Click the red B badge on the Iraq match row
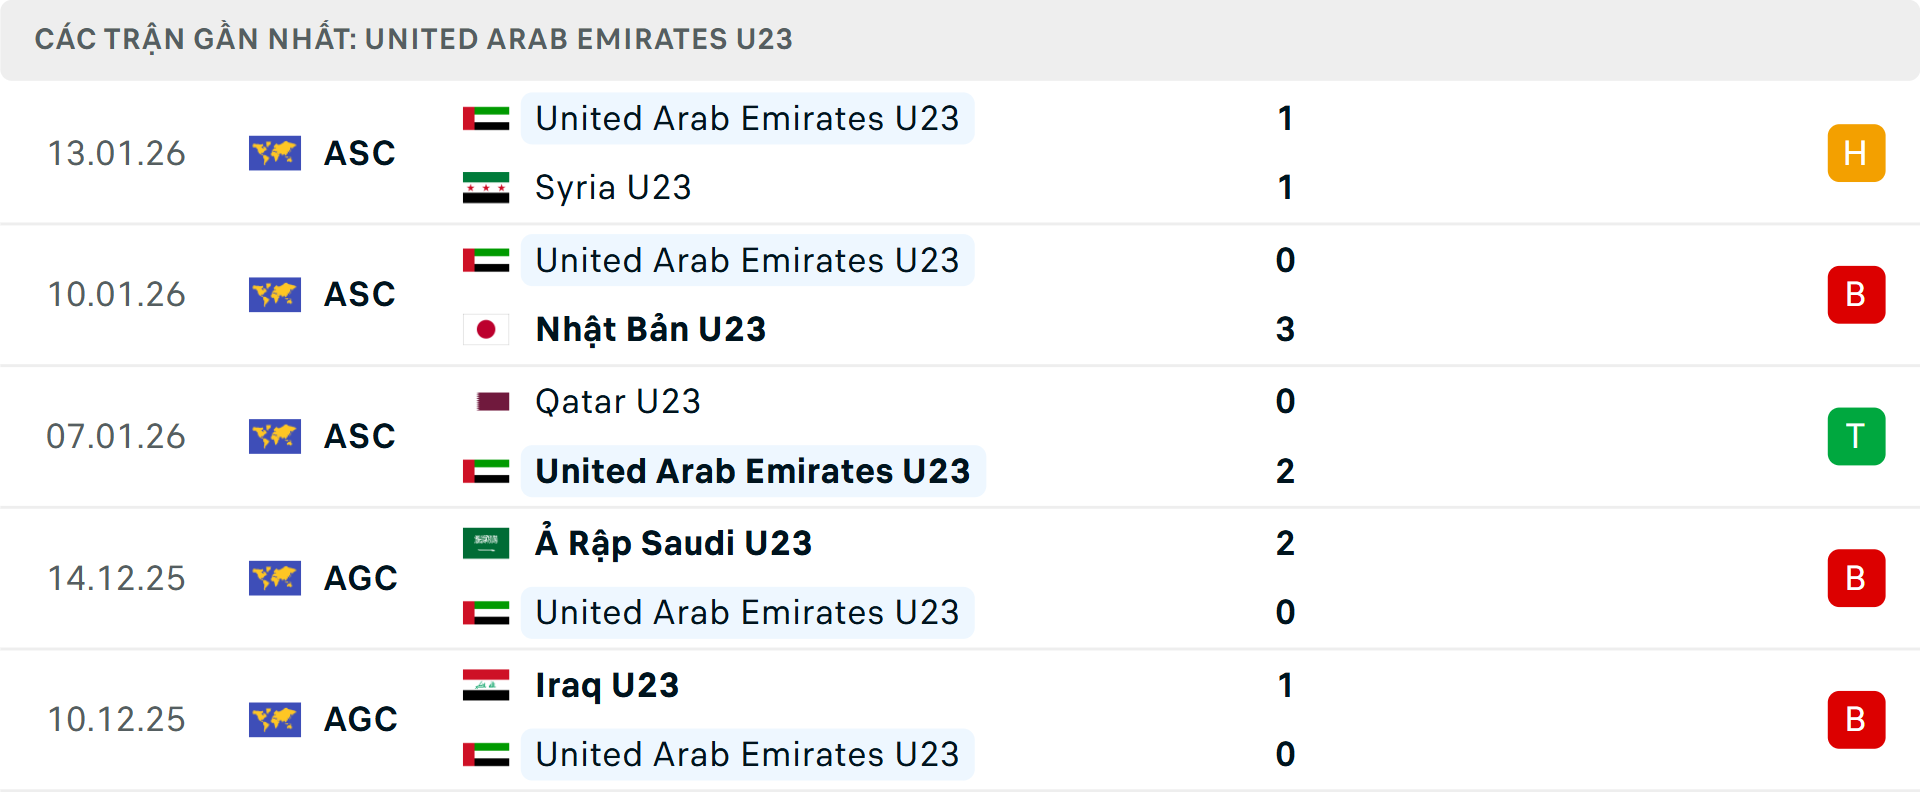Viewport: 1920px width, 792px height. point(1856,719)
